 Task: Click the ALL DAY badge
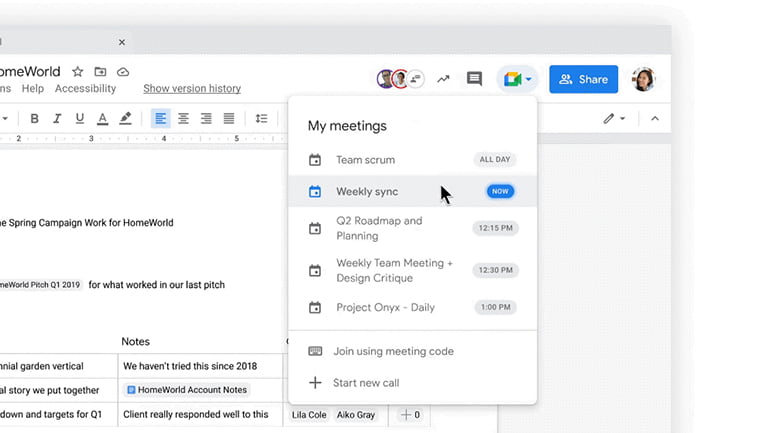coord(495,160)
